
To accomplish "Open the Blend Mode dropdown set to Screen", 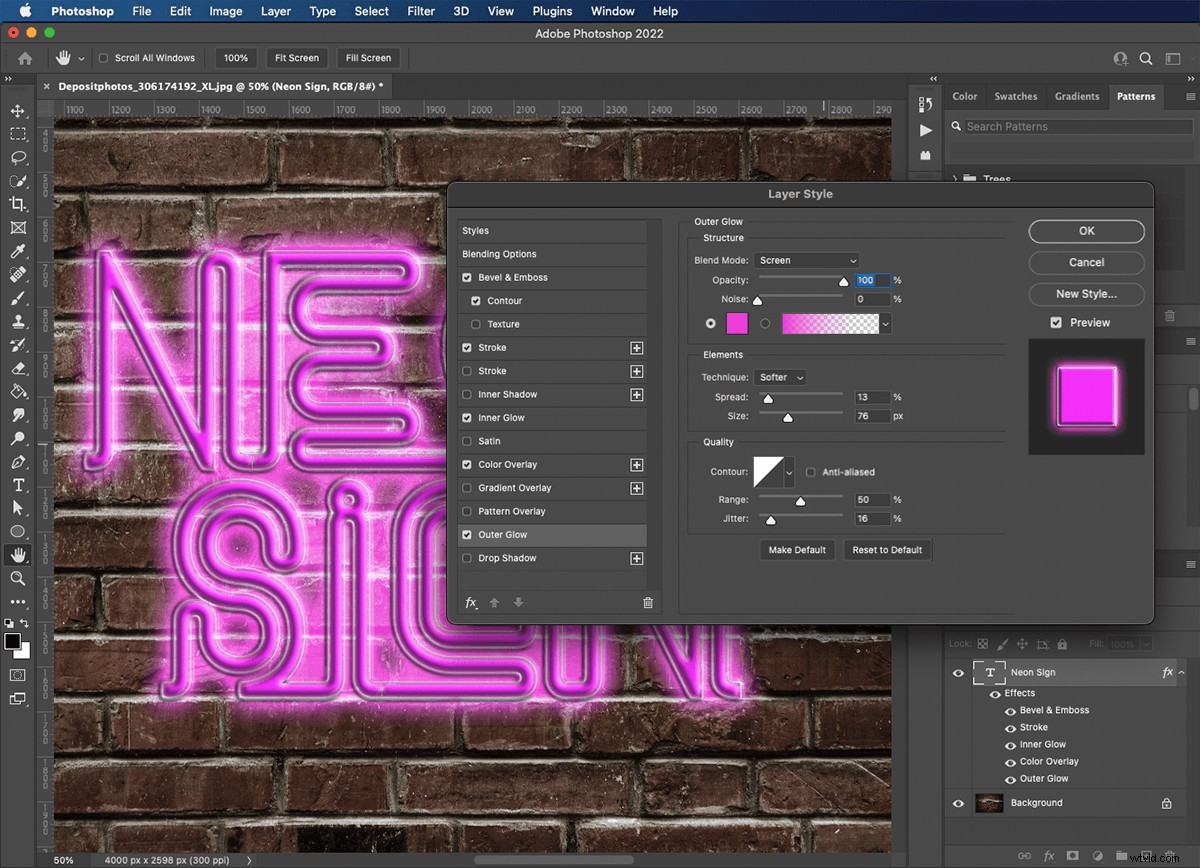I will [x=807, y=260].
